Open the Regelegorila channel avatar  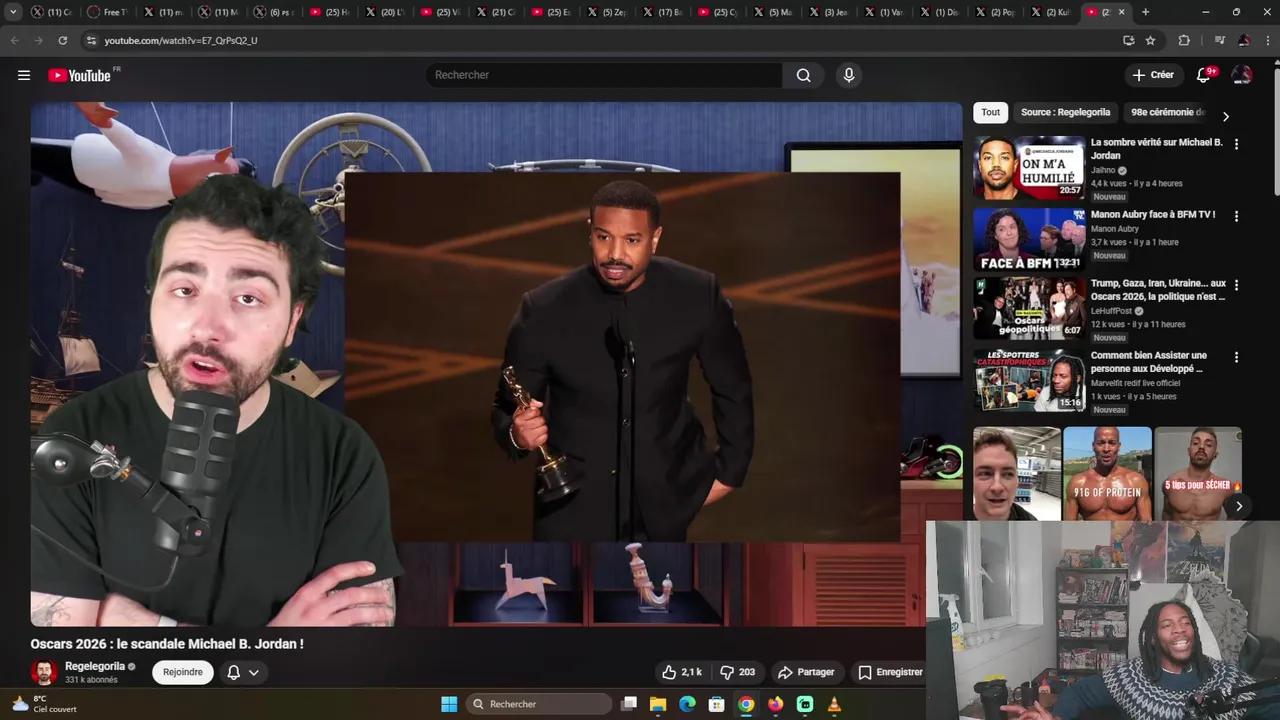(x=43, y=672)
